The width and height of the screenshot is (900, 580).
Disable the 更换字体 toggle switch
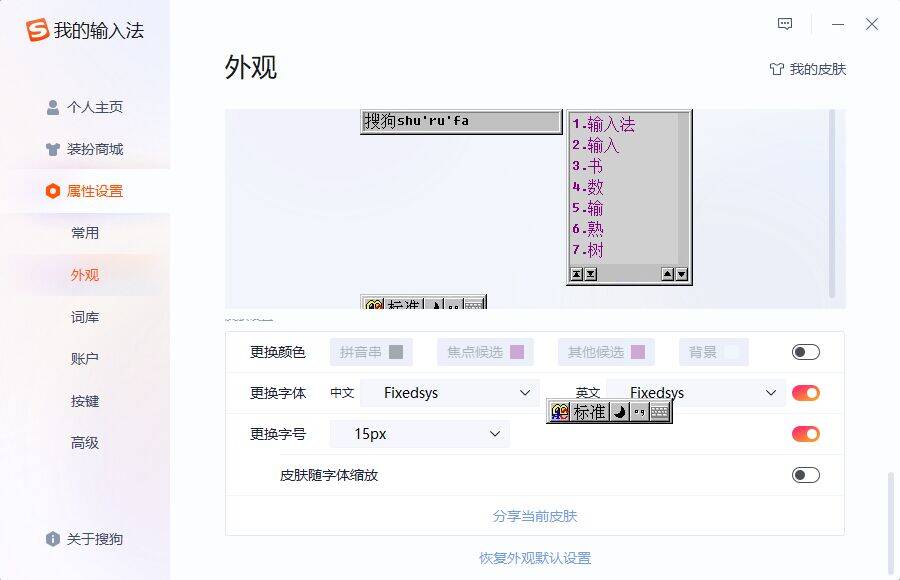[805, 393]
